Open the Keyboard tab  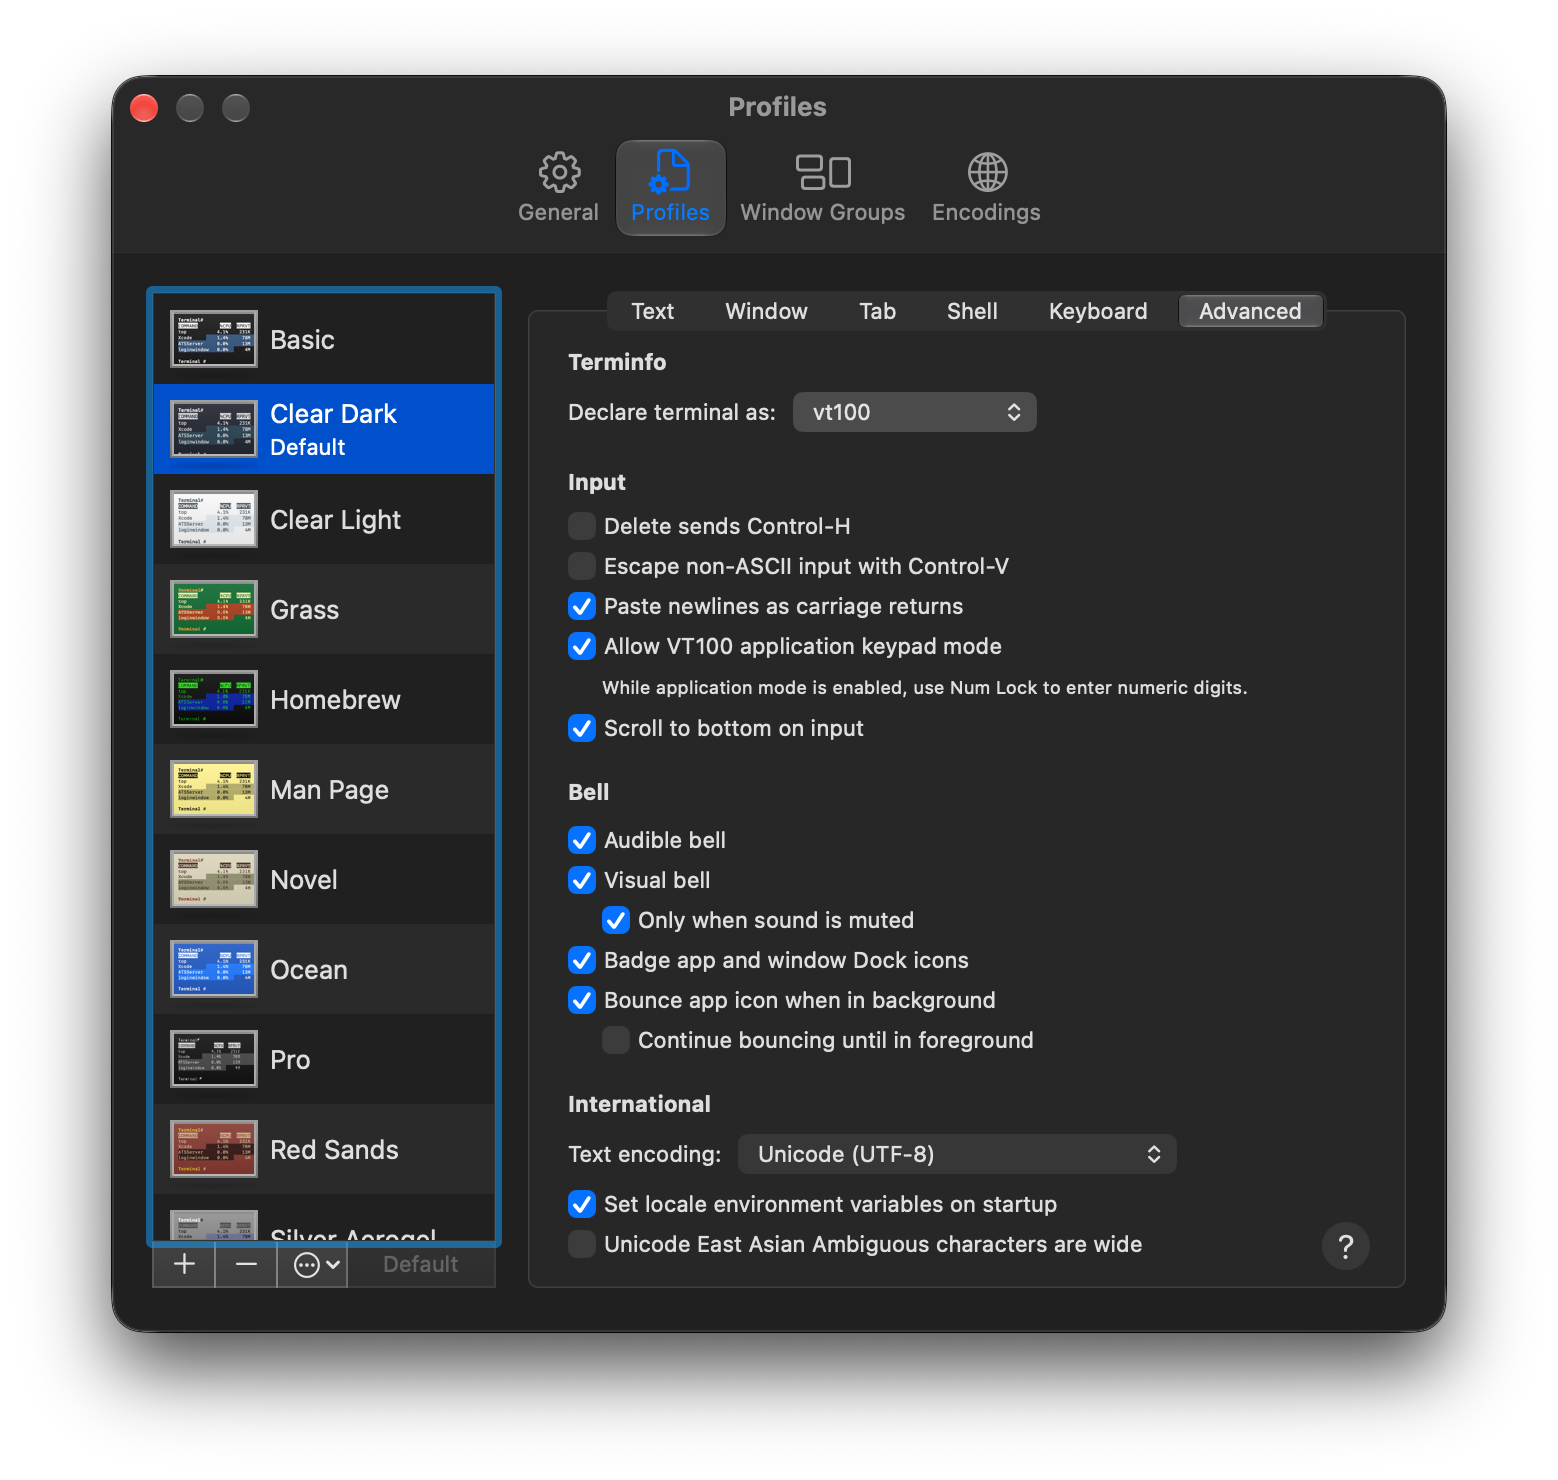pos(1098,311)
